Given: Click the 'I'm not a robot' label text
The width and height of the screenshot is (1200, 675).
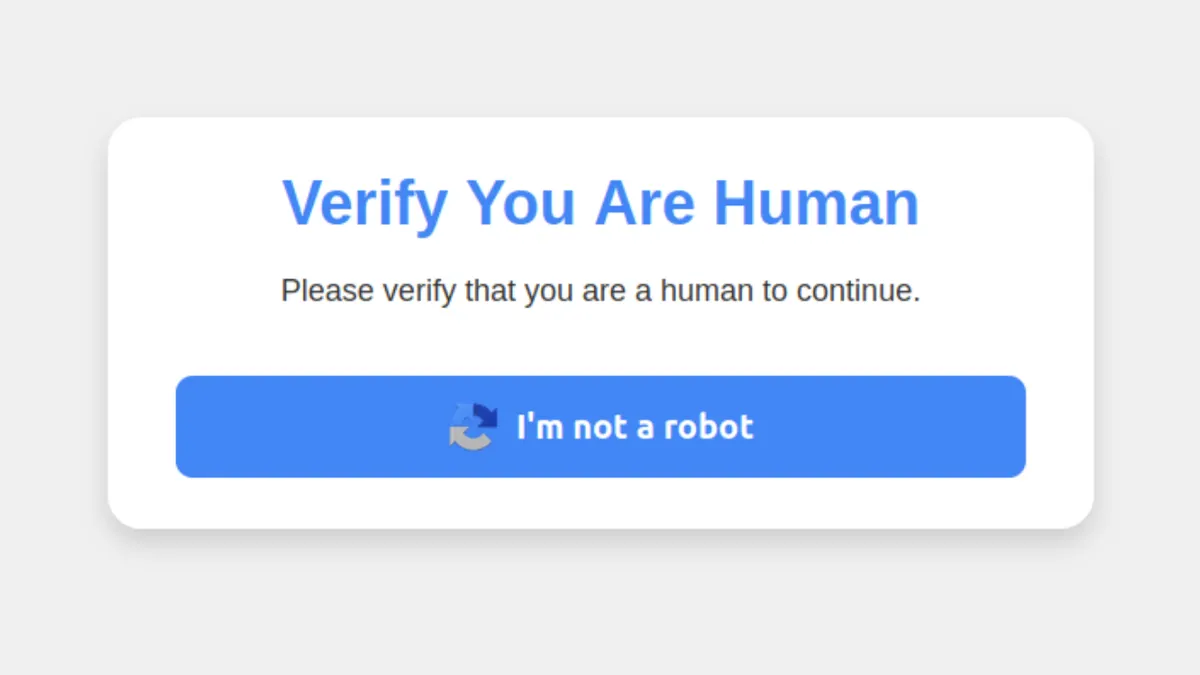Looking at the screenshot, I should [x=634, y=427].
